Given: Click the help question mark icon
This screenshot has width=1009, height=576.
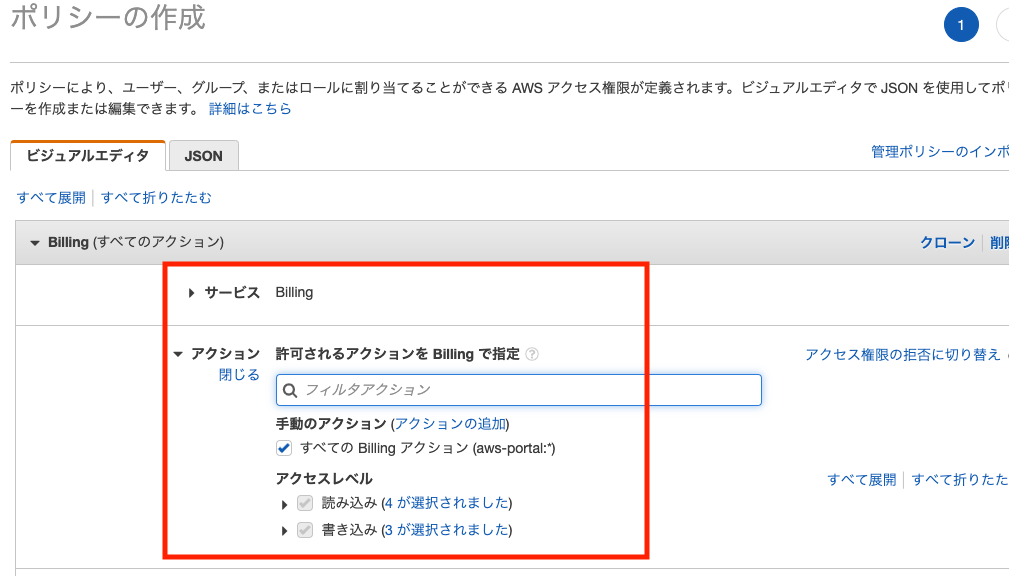Looking at the screenshot, I should [532, 354].
